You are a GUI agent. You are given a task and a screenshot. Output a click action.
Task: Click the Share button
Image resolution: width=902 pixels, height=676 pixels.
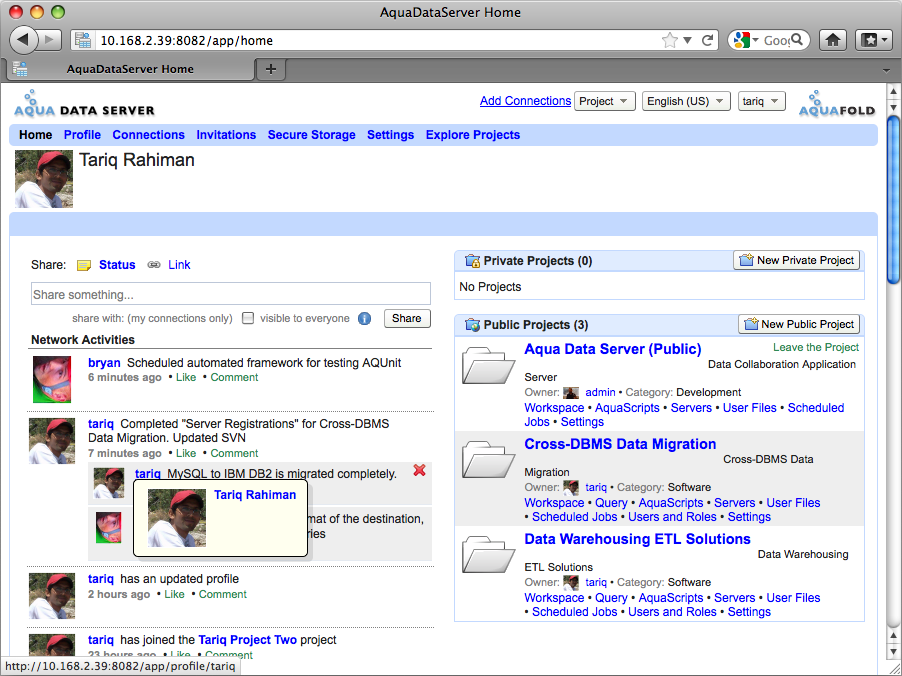click(x=407, y=318)
